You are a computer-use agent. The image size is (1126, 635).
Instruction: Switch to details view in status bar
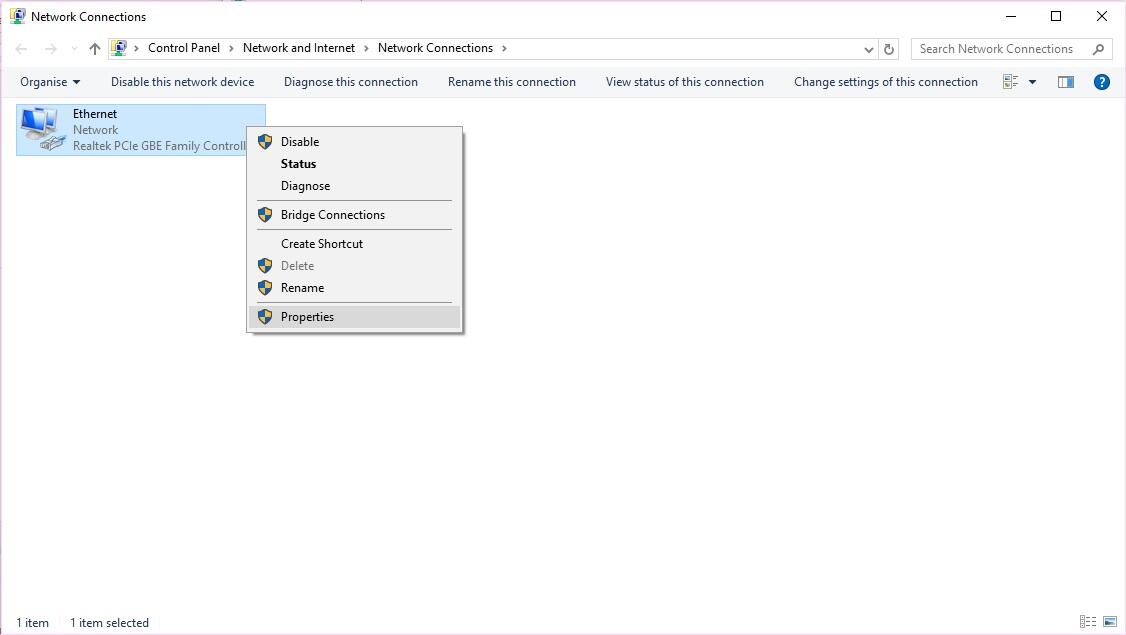point(1088,622)
